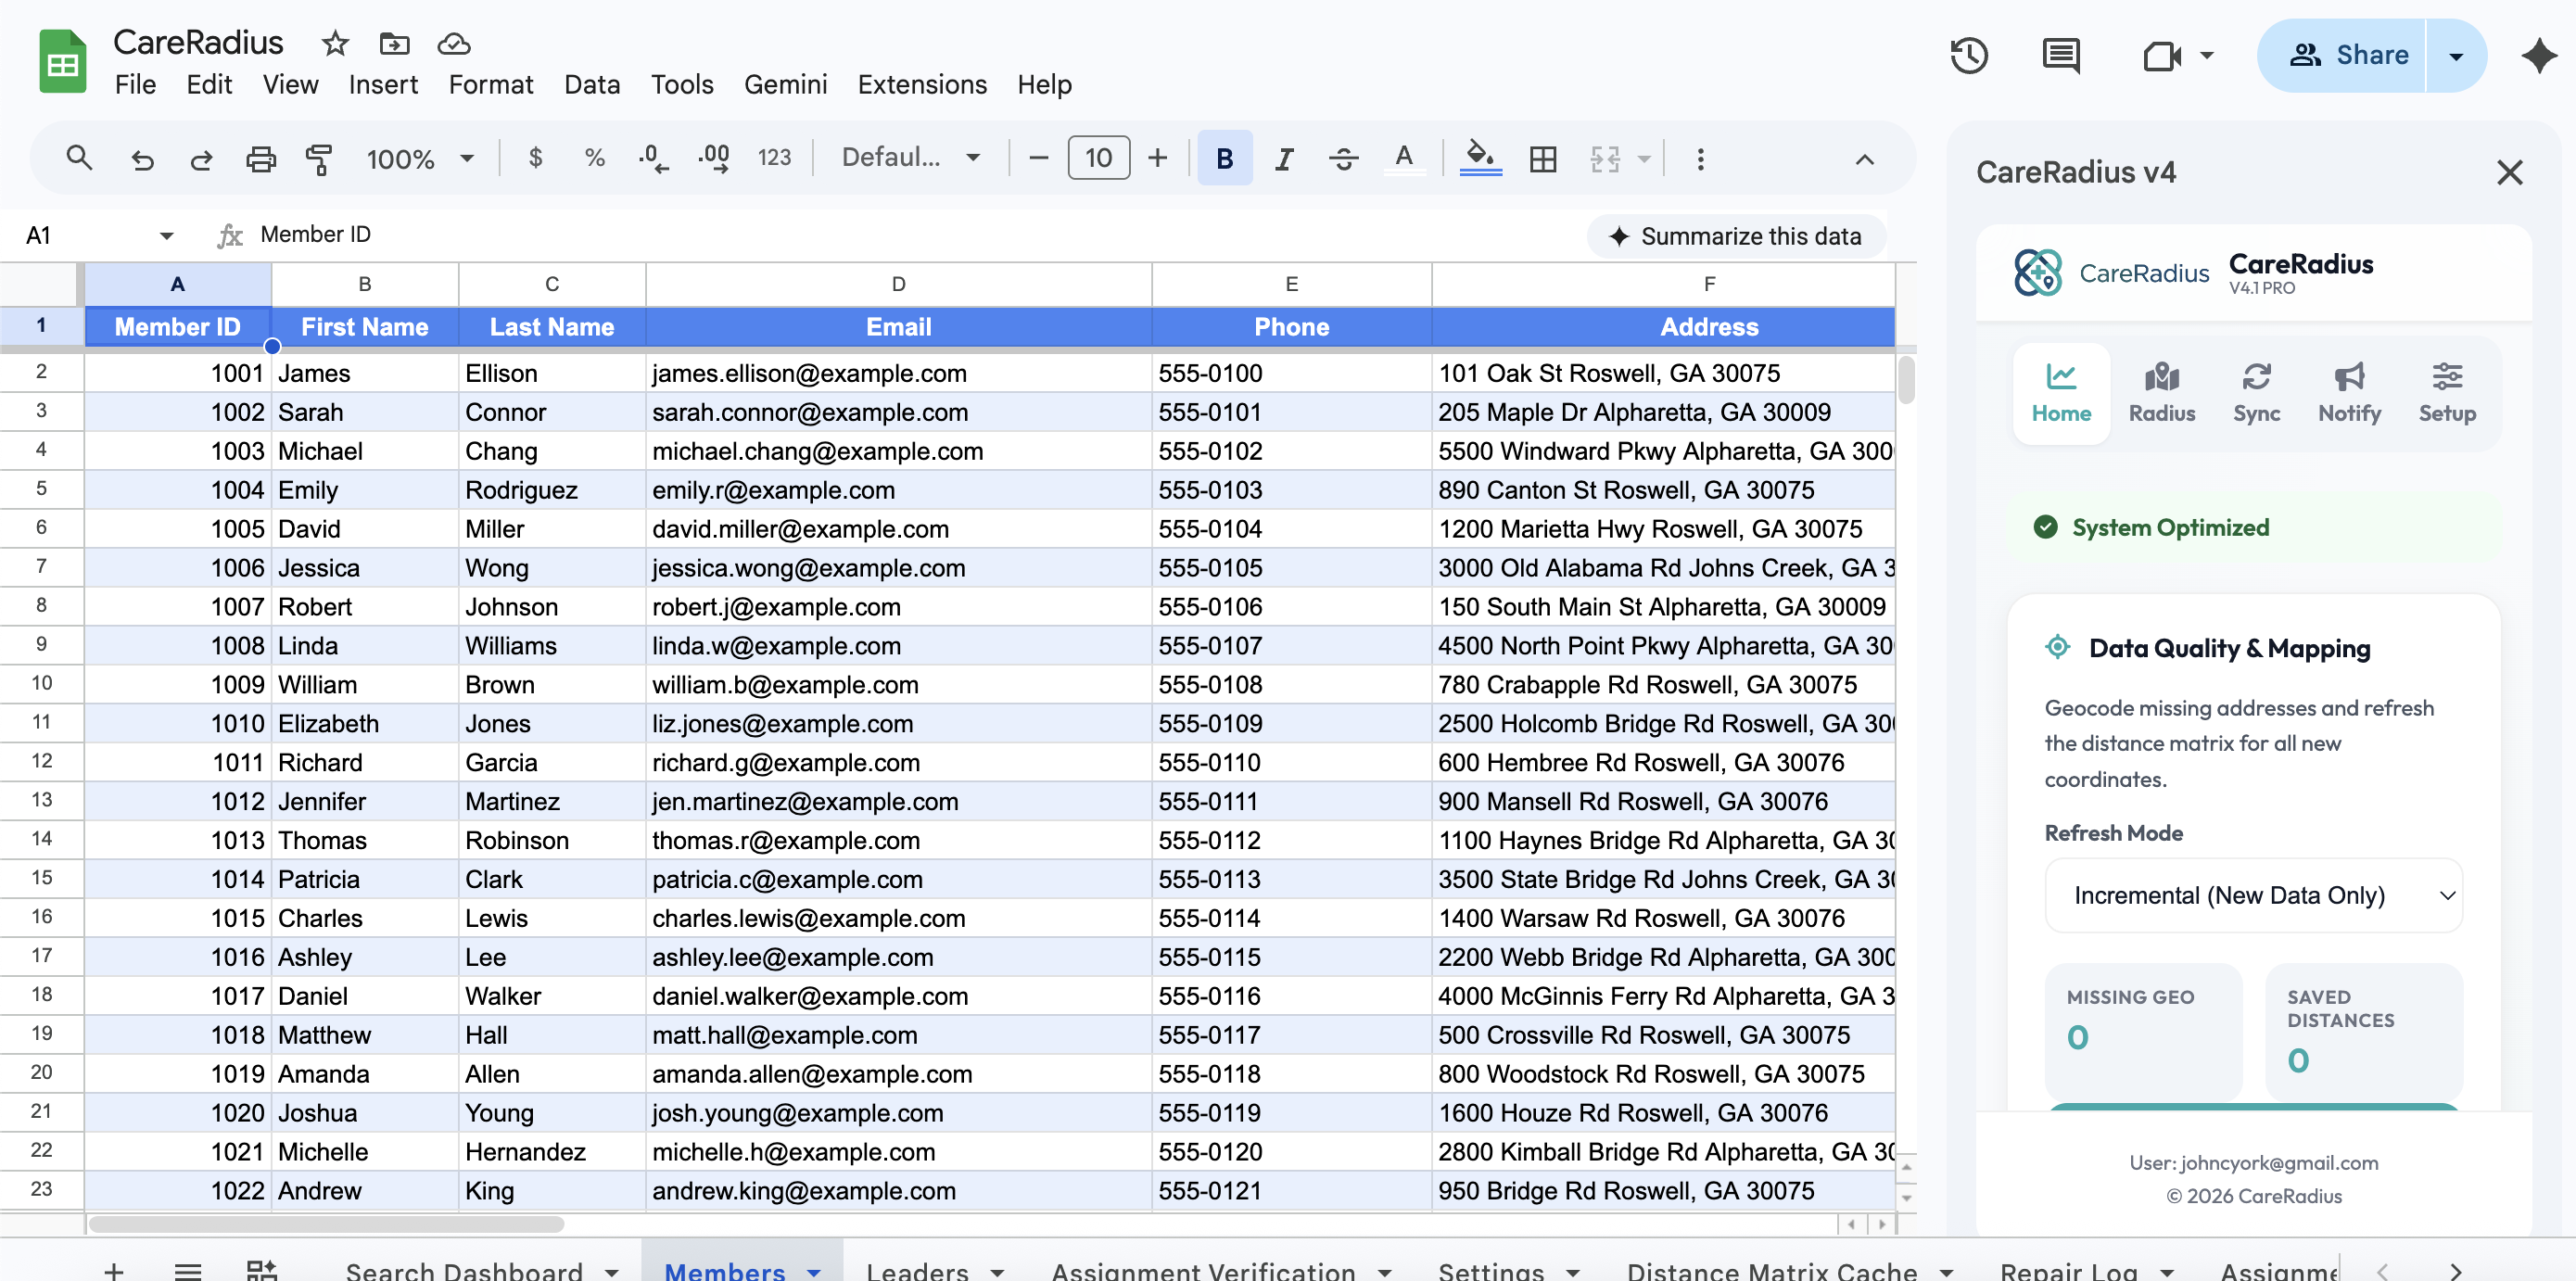Open the zoom level dropdown
Viewport: 2576px width, 1281px height.
click(x=420, y=158)
